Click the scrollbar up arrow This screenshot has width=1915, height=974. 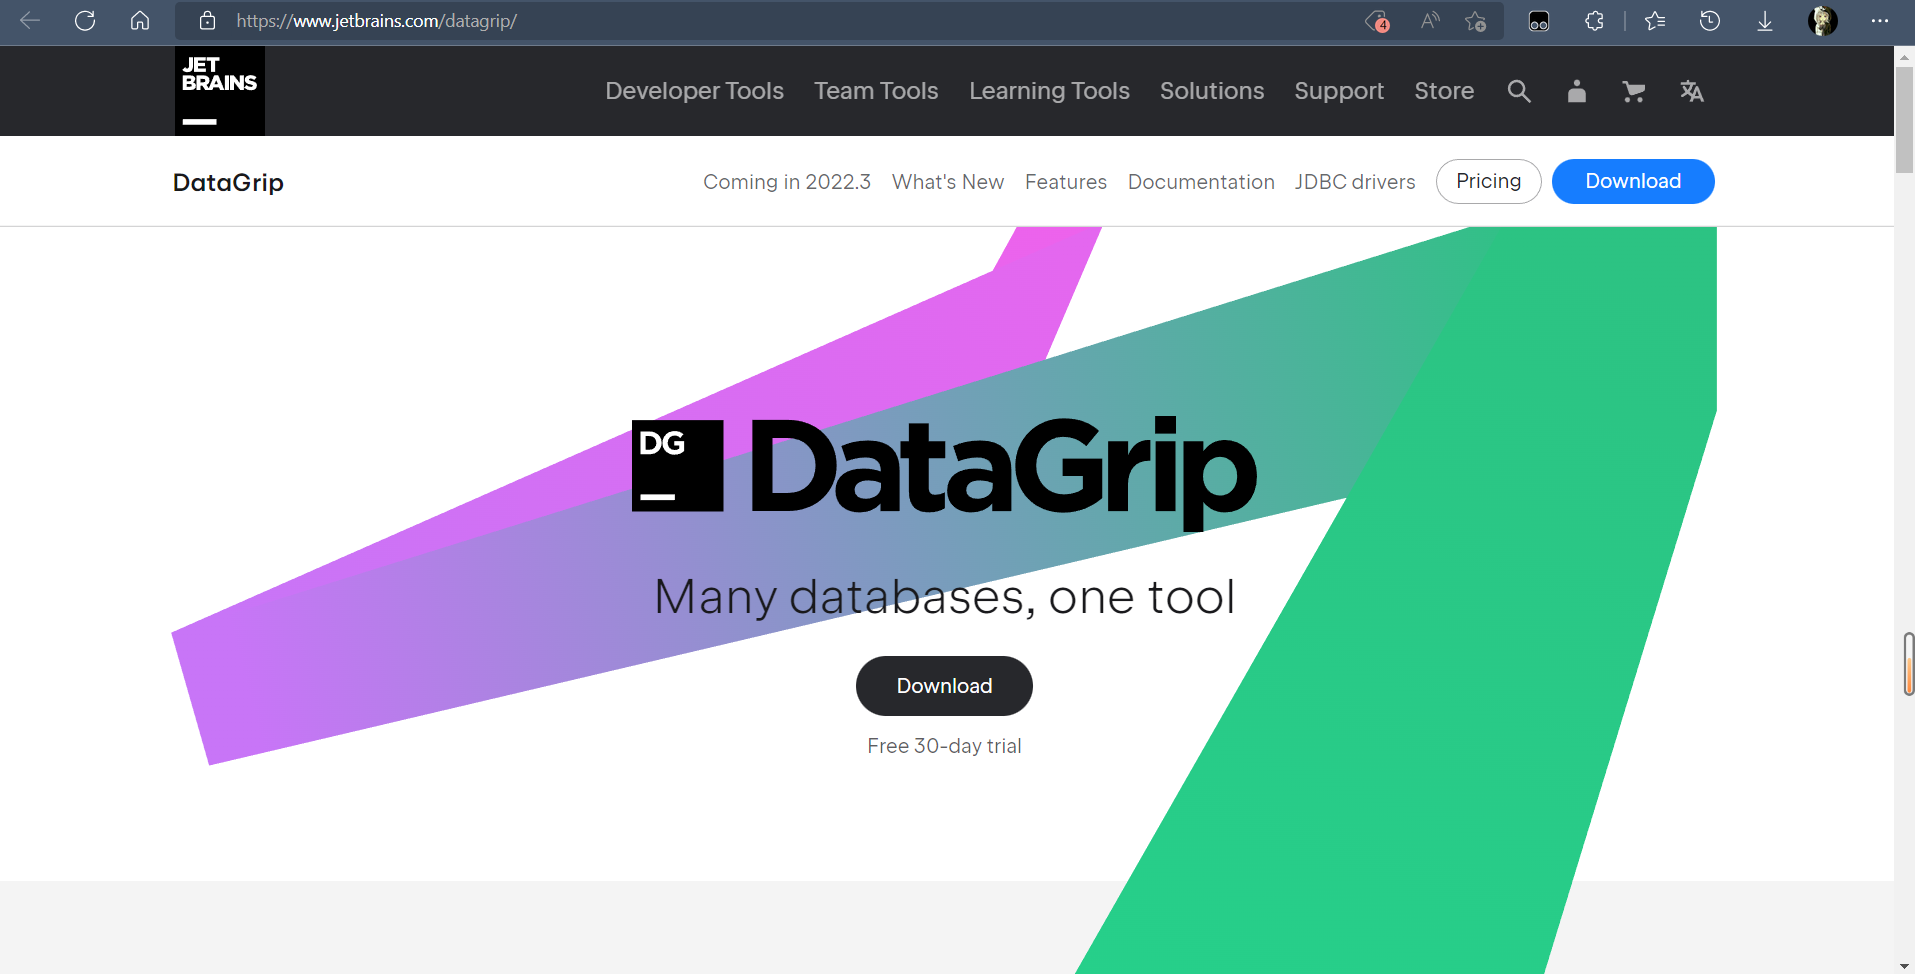pos(1905,57)
